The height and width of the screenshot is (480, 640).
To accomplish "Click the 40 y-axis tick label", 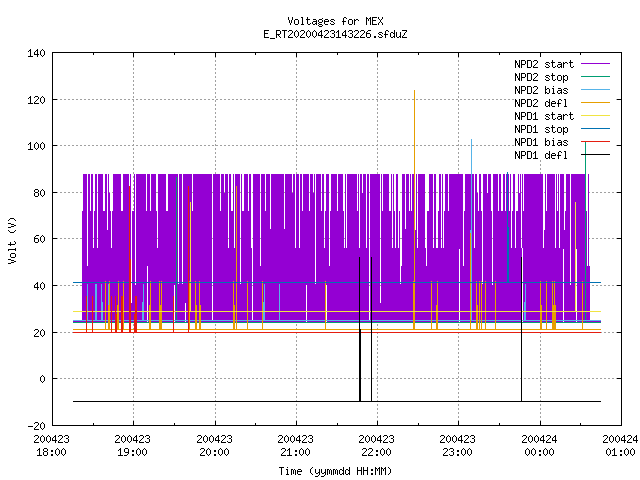I will click(40, 286).
